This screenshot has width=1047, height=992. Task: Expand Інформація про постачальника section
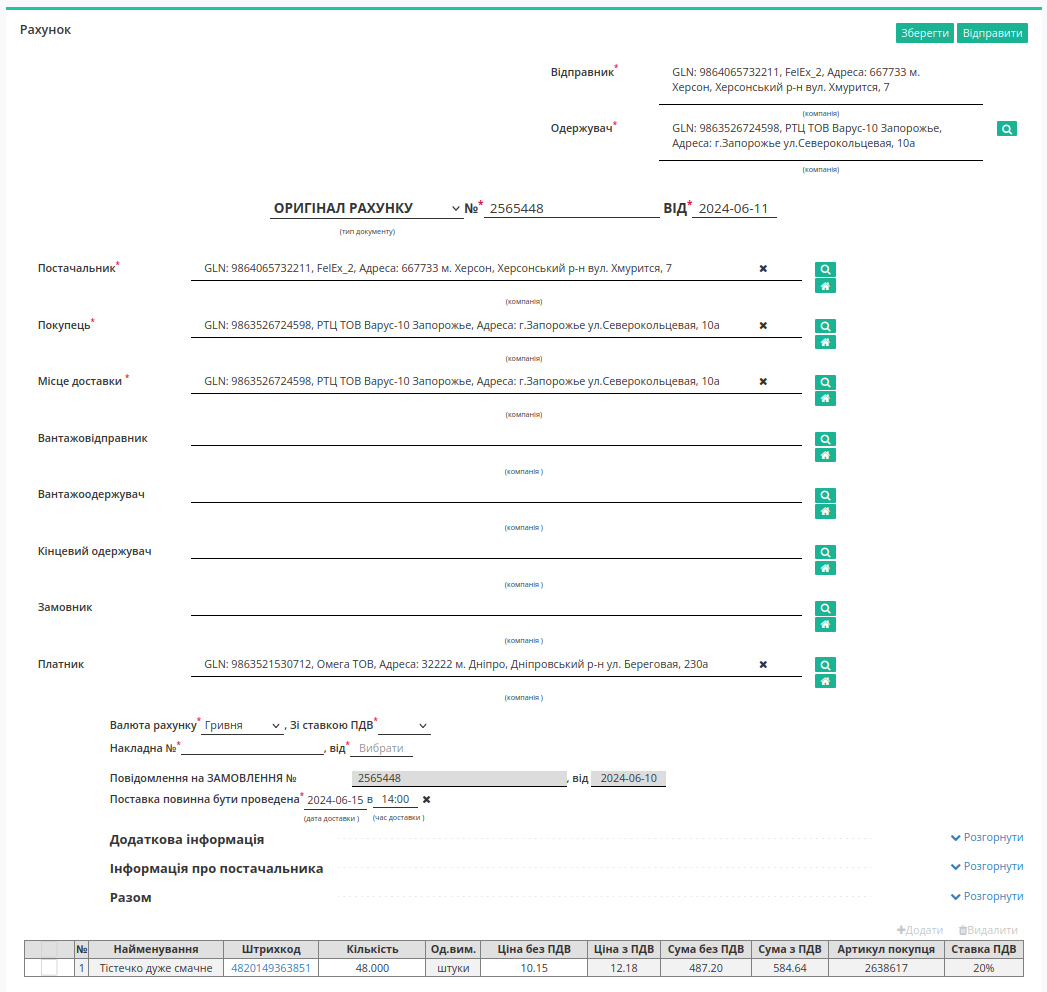pos(987,866)
